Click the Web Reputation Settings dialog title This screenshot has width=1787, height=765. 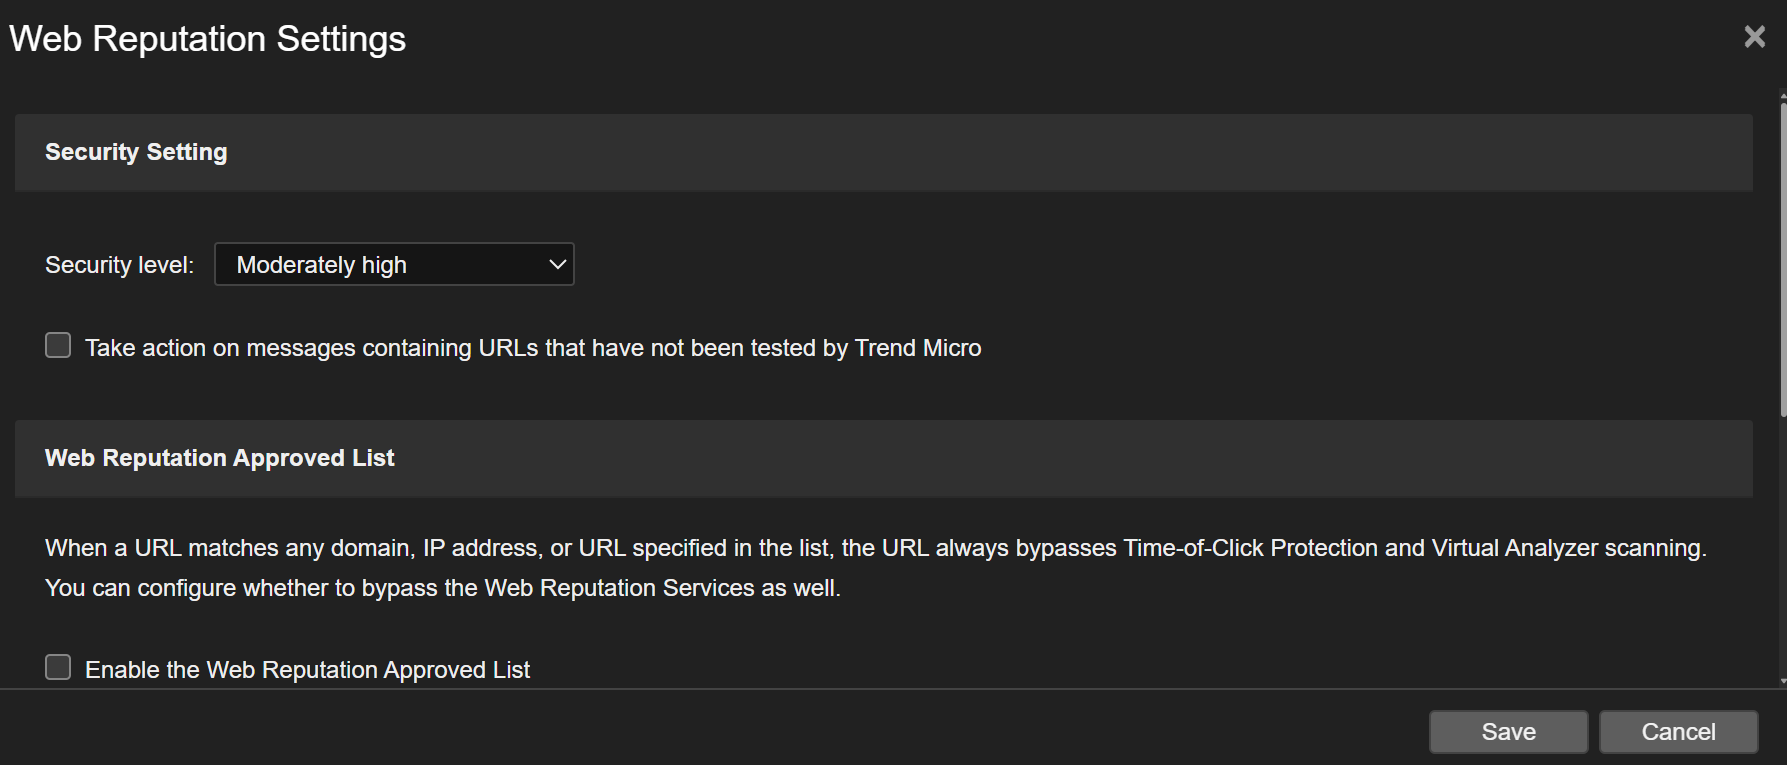208,39
